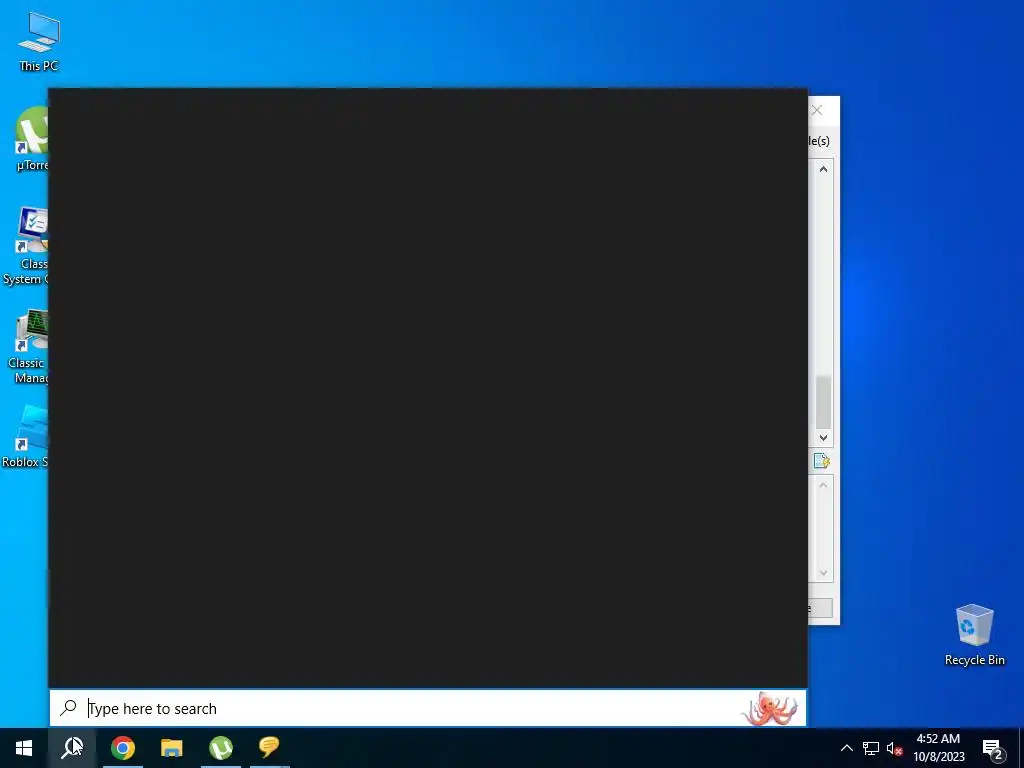
Task: Select the µTorrent desktop shortcut
Action: click(31, 138)
